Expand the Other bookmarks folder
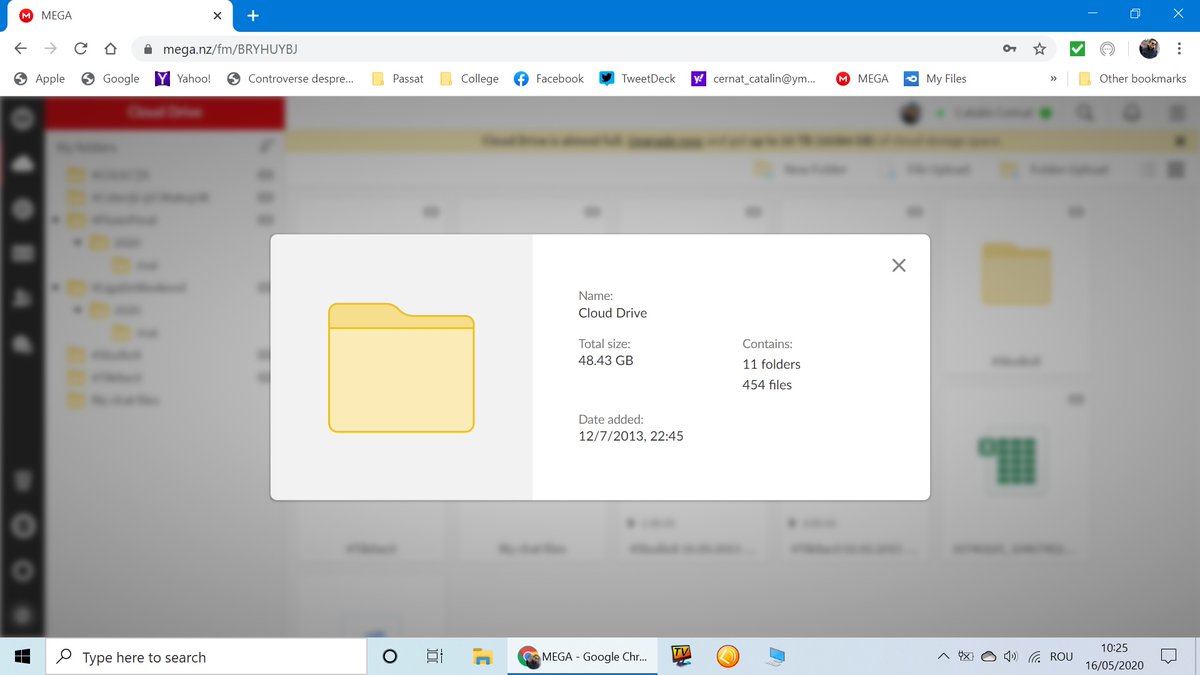 coord(1132,78)
